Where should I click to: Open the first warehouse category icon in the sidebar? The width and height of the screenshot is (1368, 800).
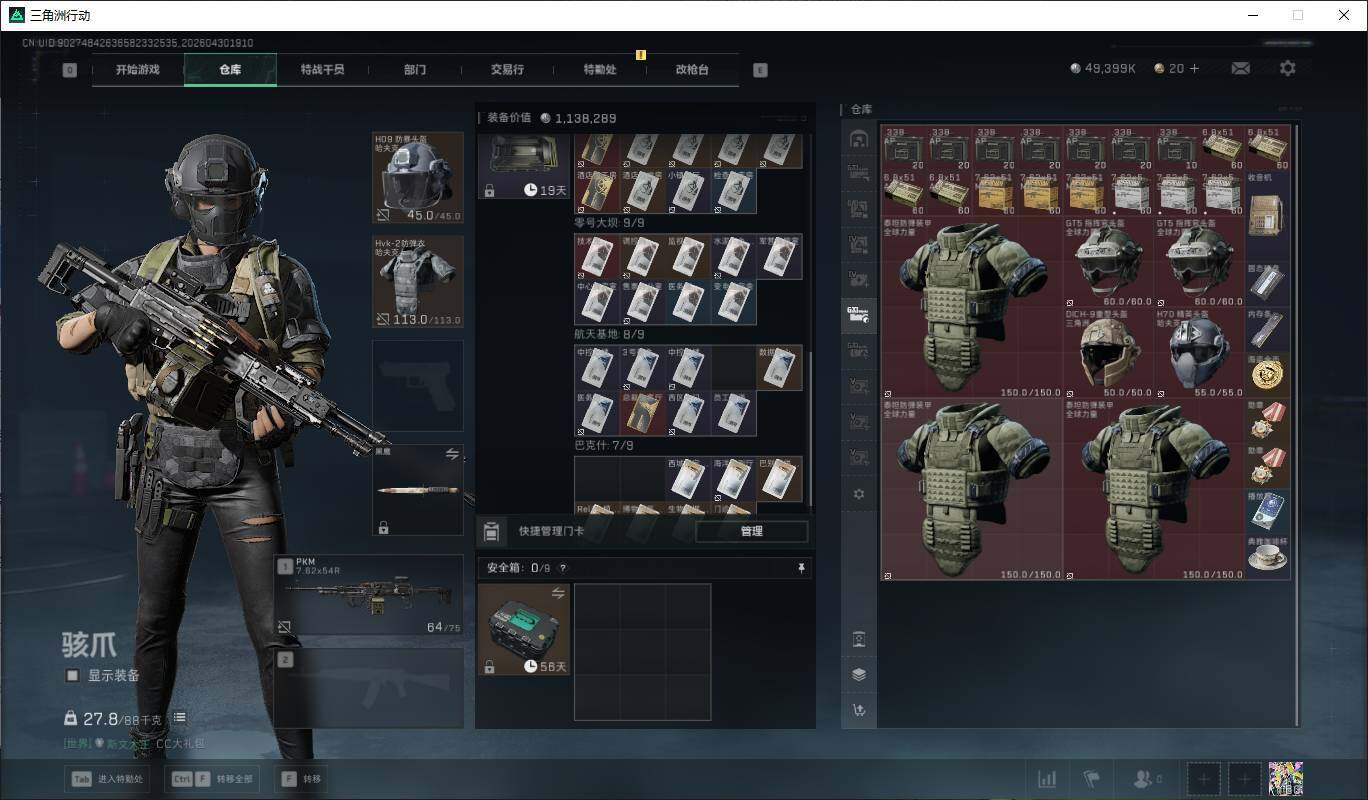(858, 139)
